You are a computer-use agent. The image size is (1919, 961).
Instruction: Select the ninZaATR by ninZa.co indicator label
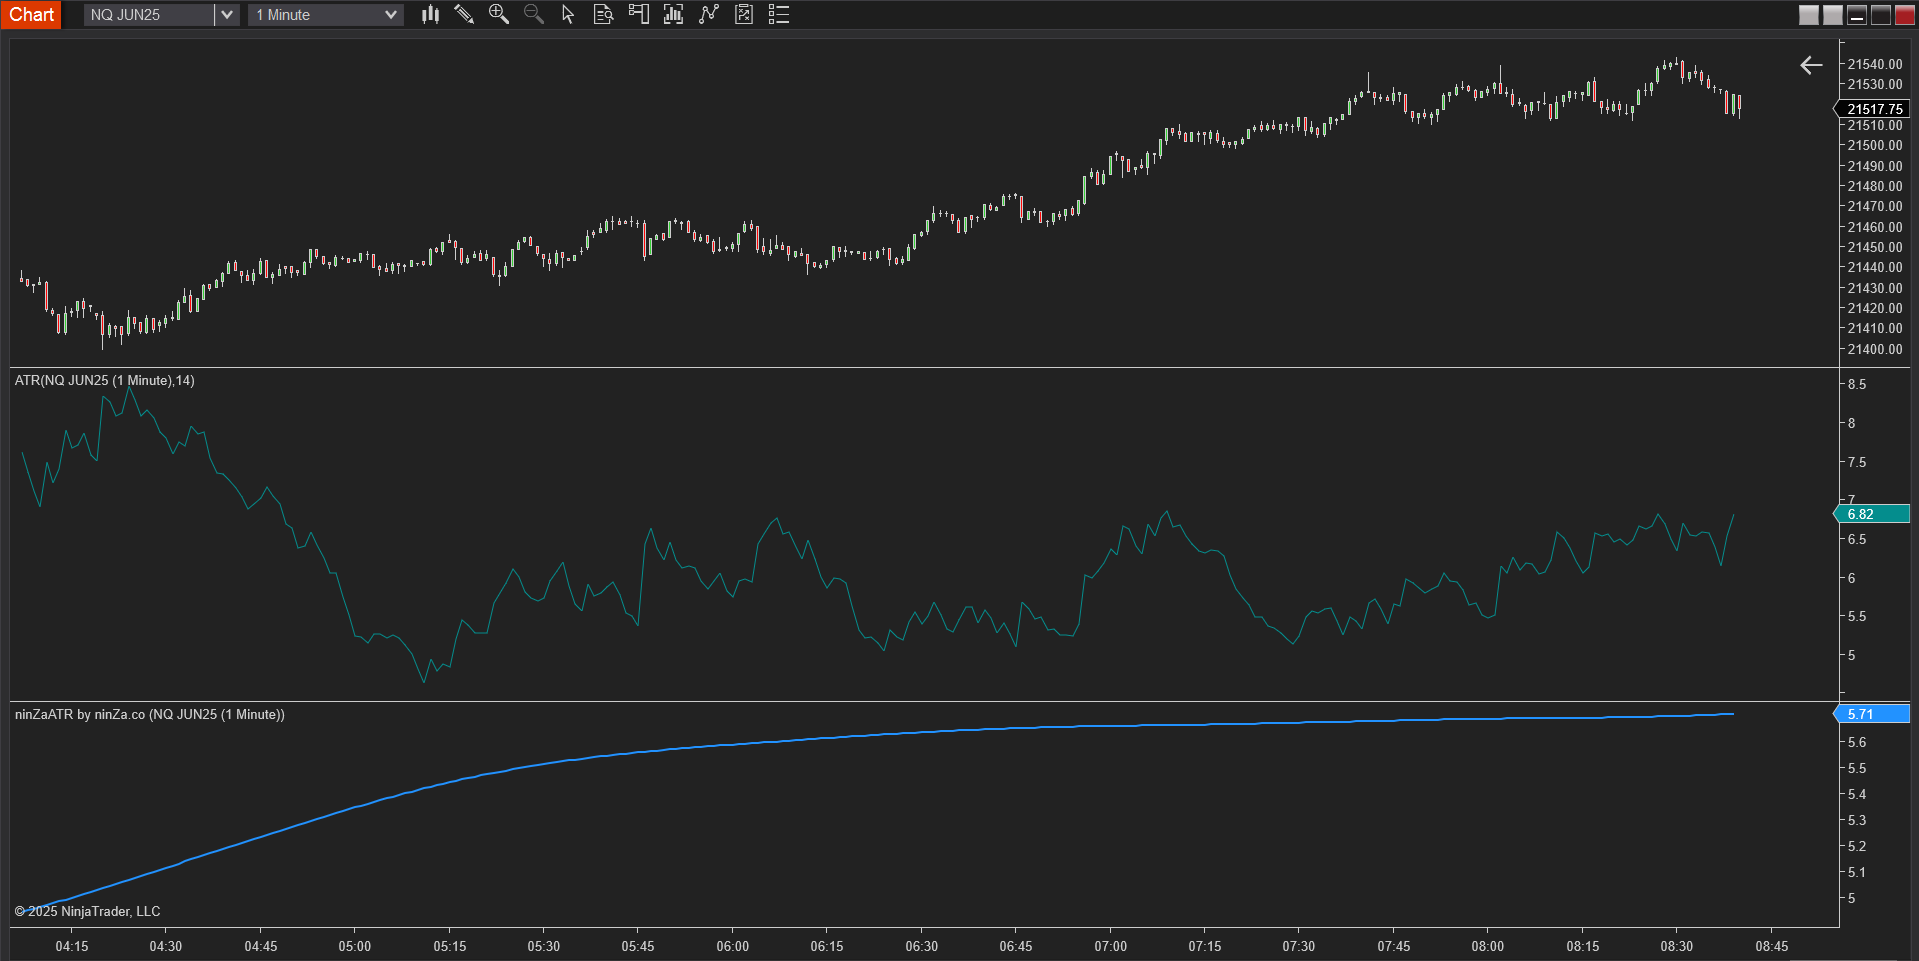(x=150, y=714)
